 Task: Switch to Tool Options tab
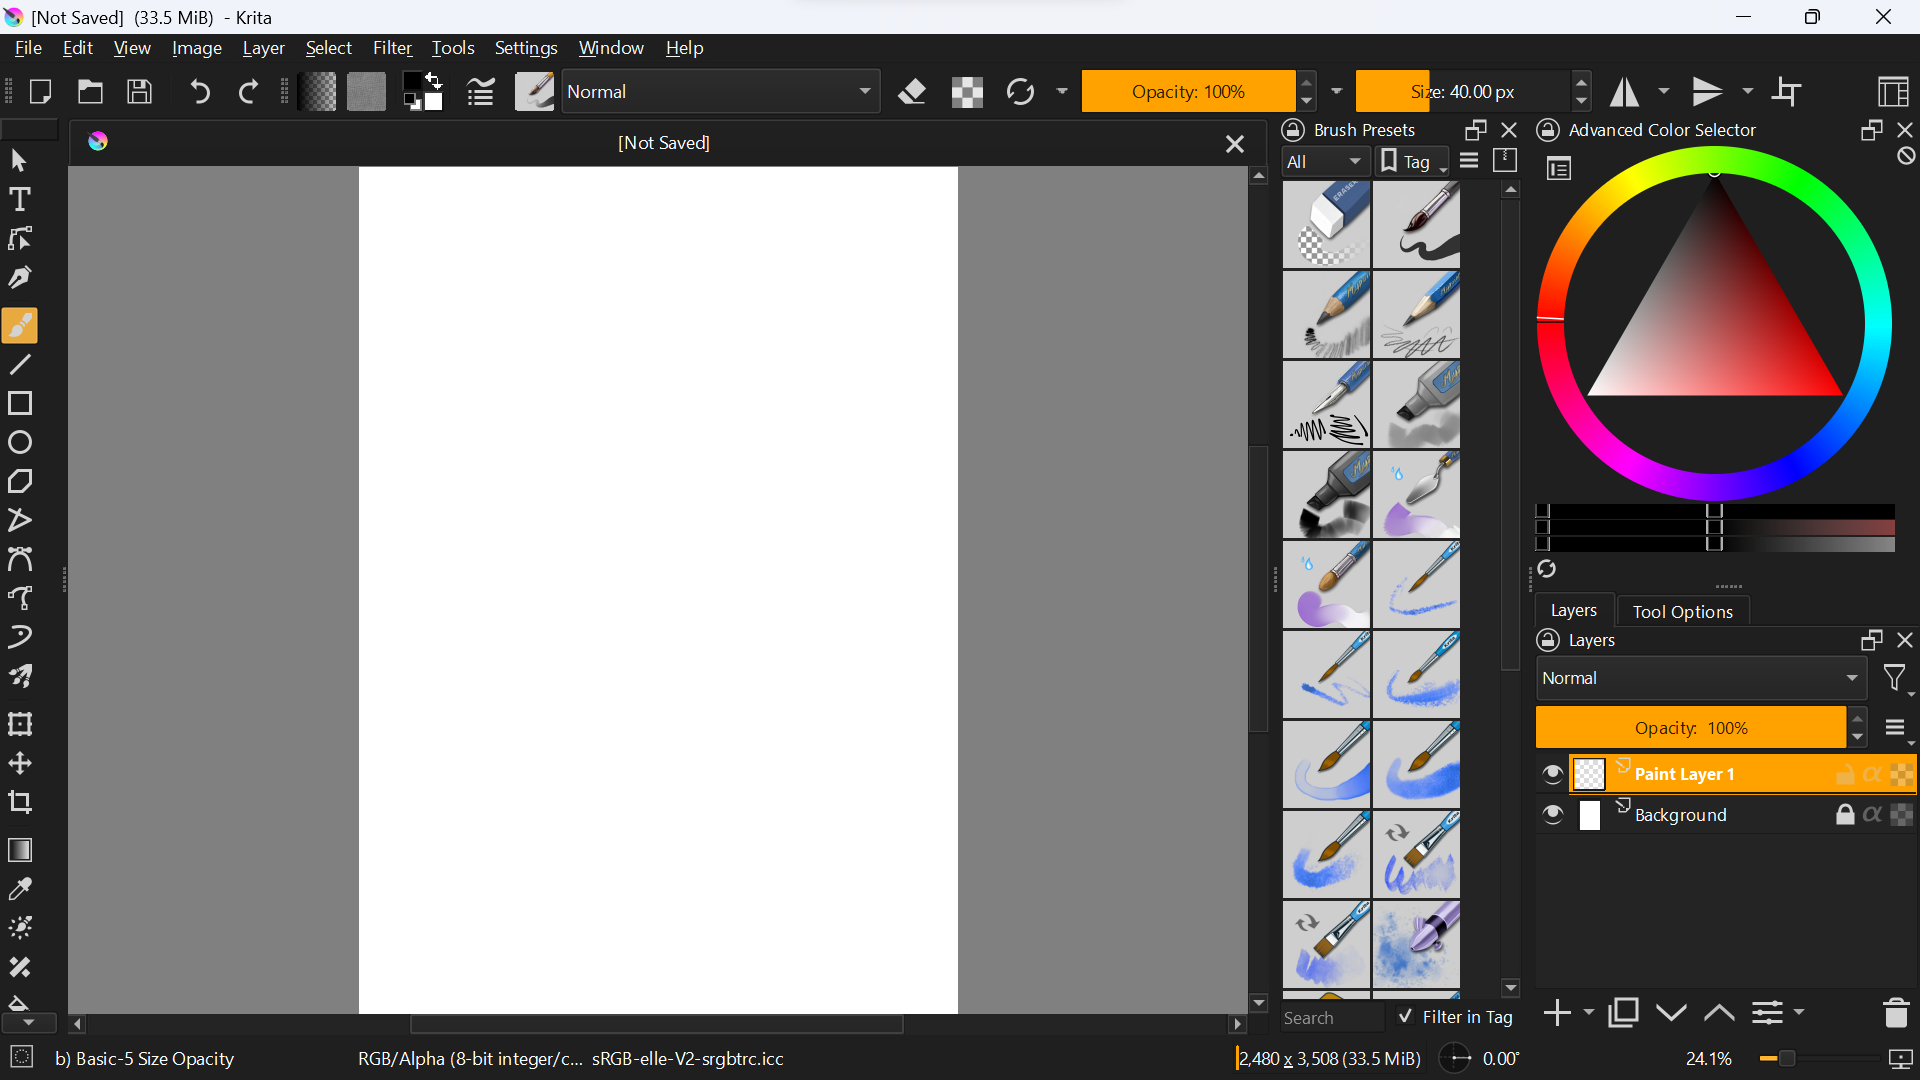pos(1682,611)
